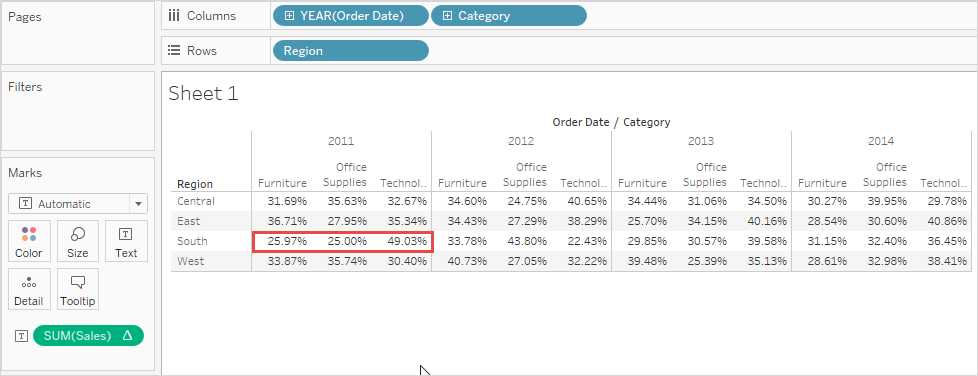Click the Marks card title

tap(25, 173)
